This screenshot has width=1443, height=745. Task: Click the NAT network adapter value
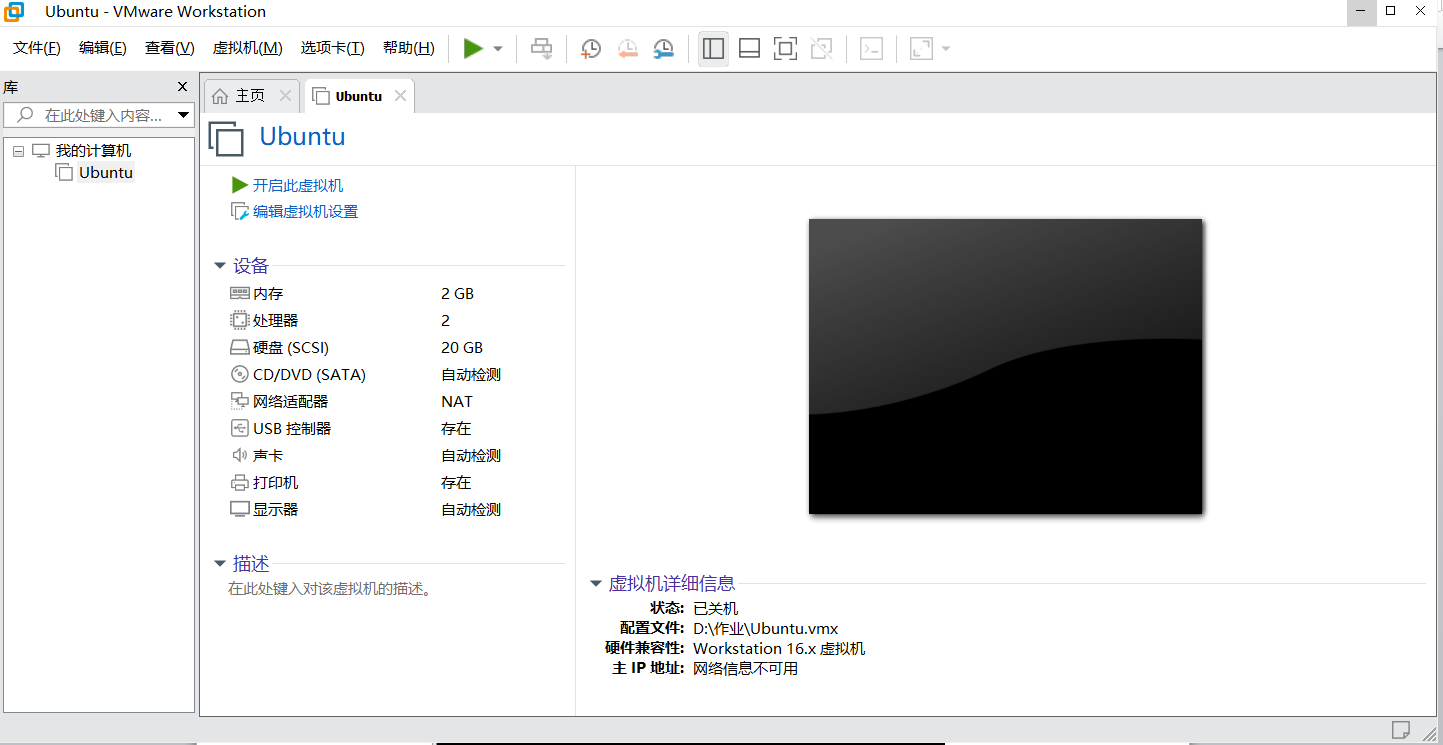point(457,402)
